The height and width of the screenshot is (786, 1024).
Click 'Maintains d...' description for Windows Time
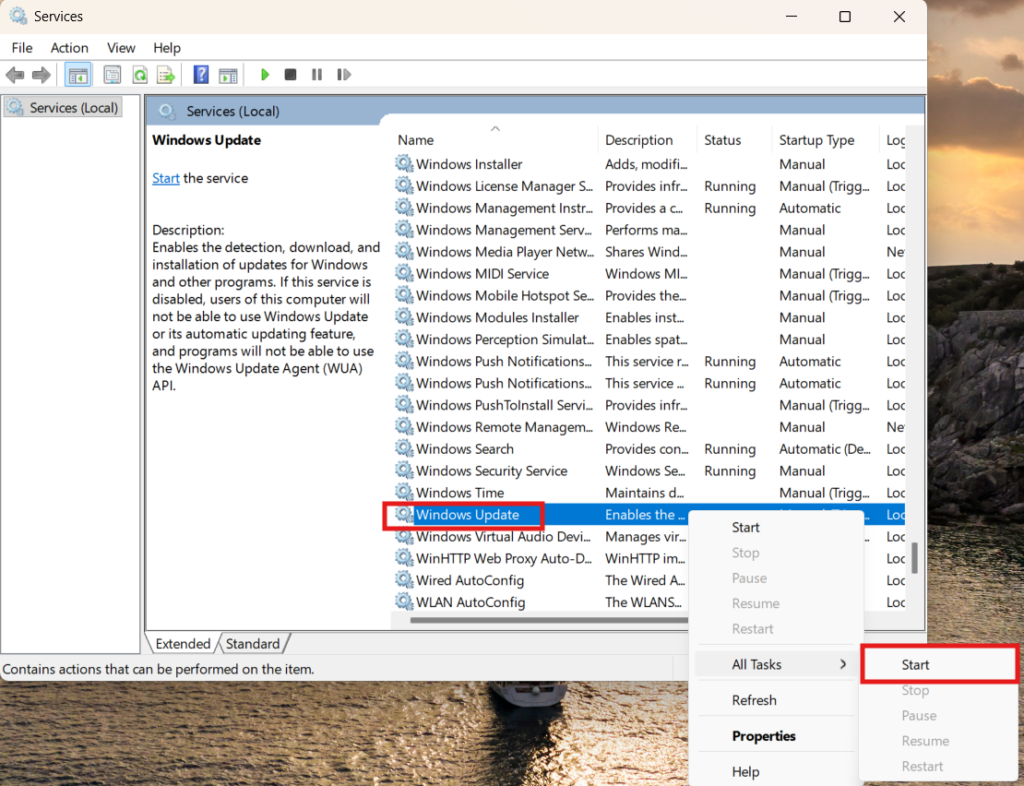click(644, 492)
